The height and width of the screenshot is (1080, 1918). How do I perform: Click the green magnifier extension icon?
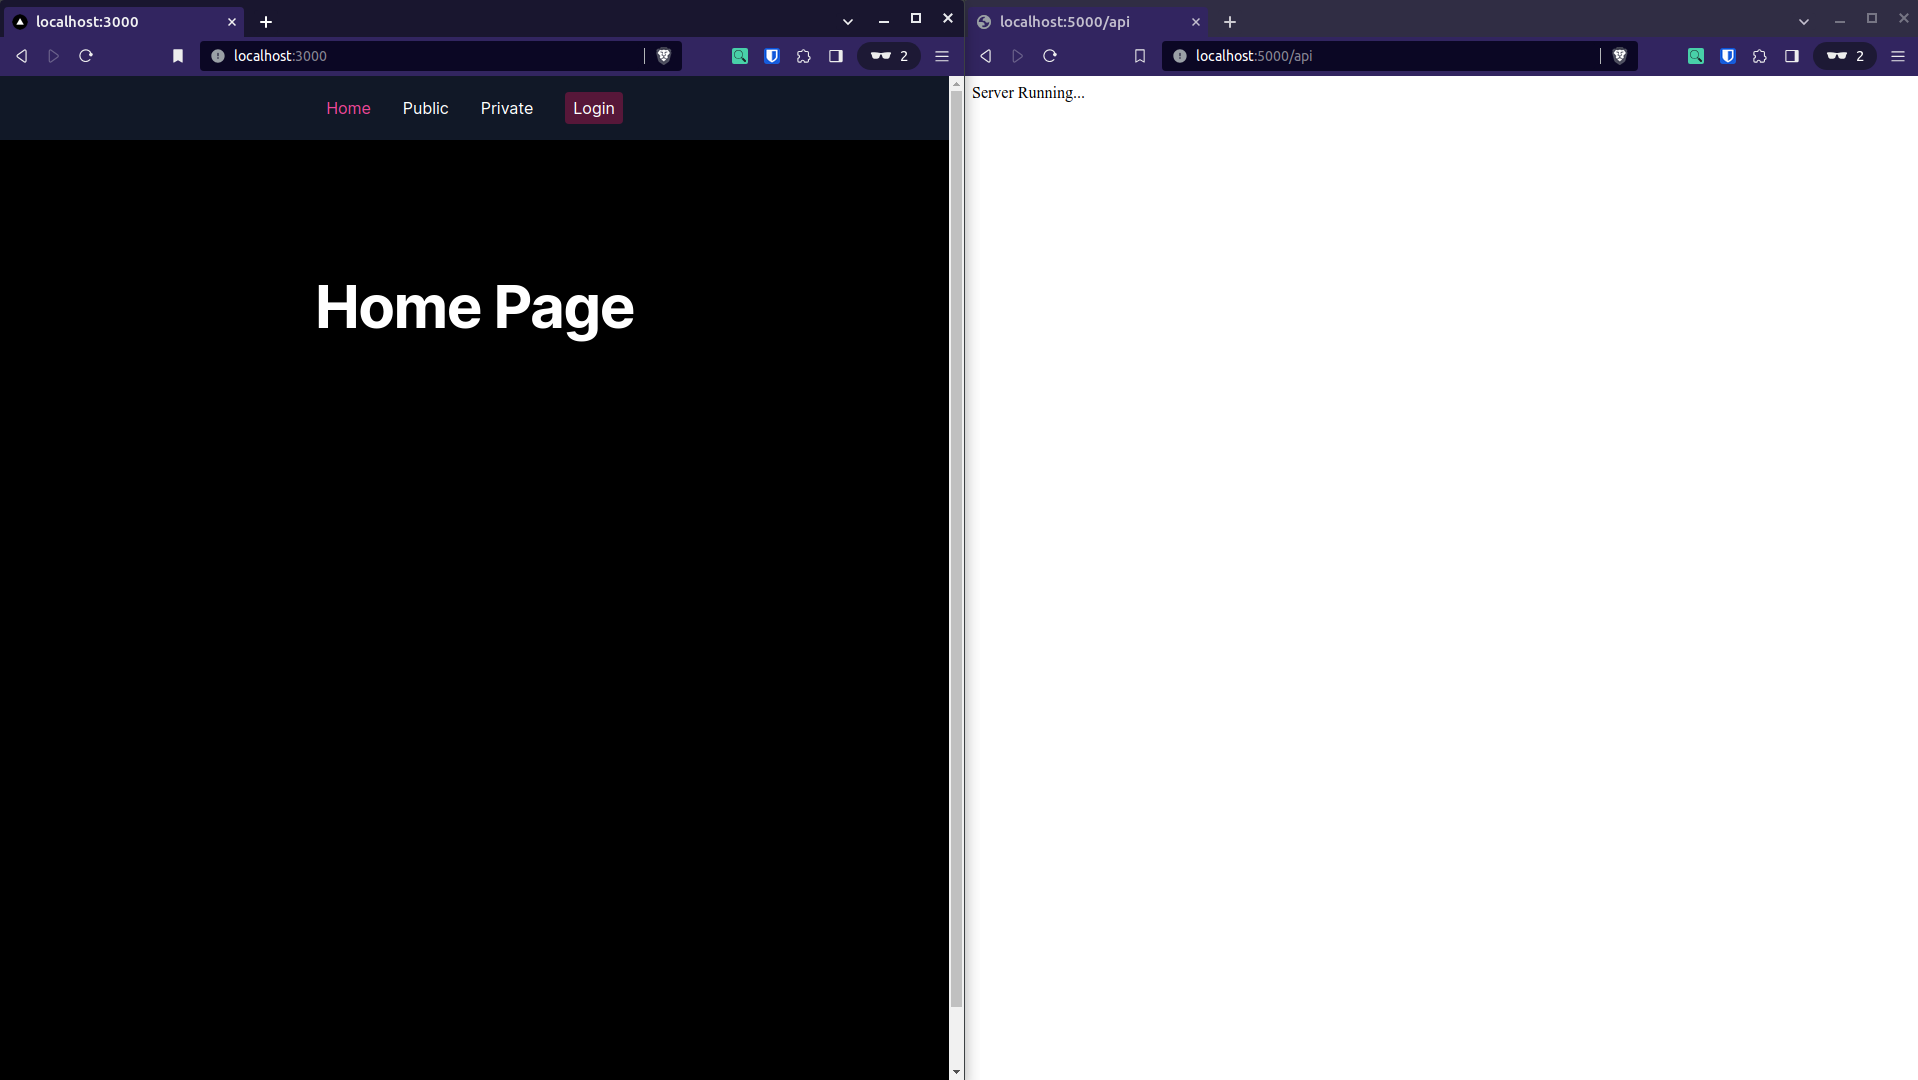[x=739, y=56]
